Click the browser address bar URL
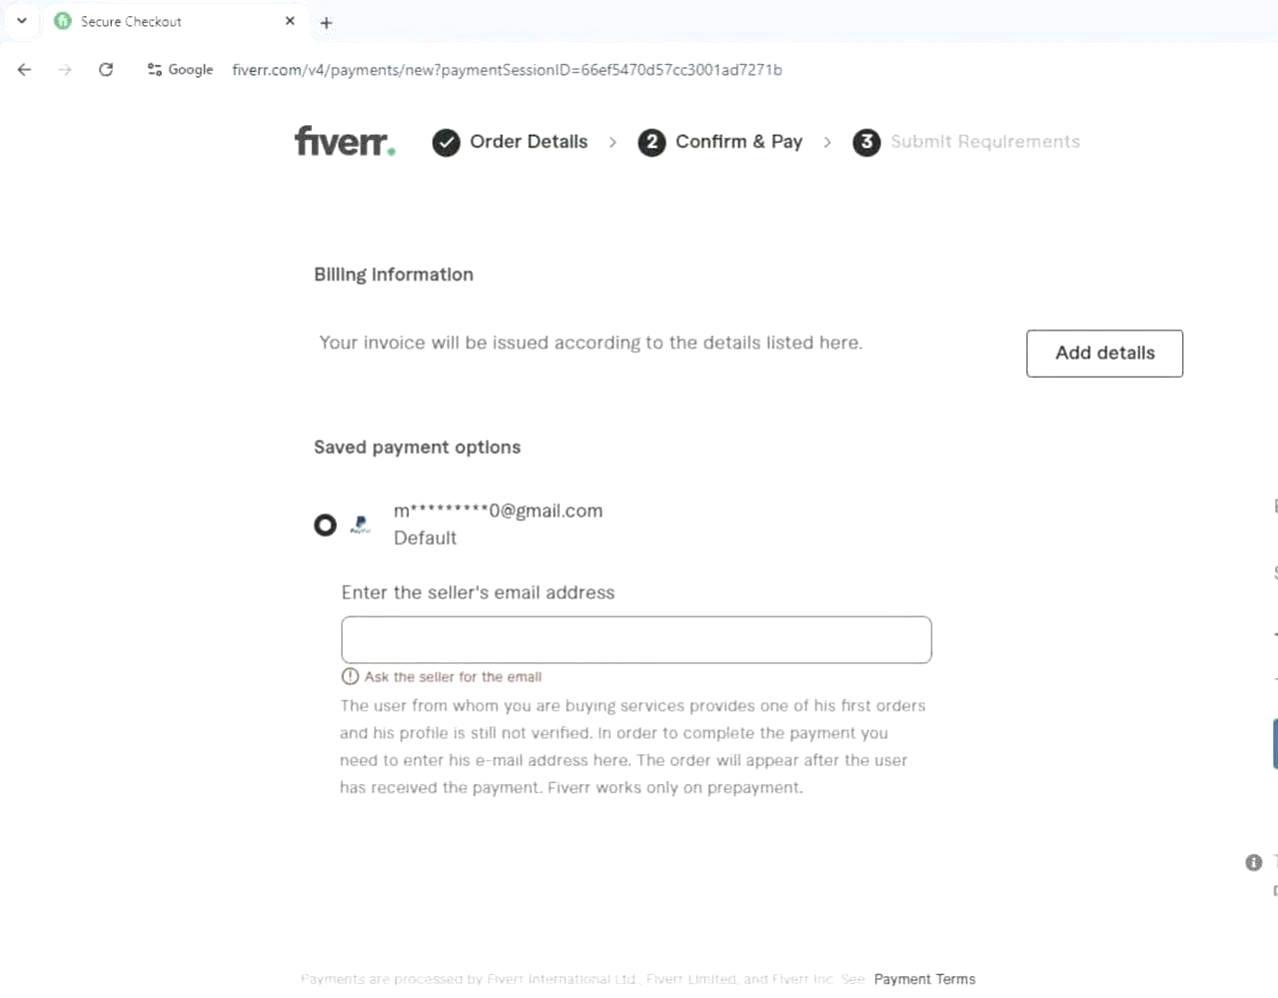This screenshot has width=1278, height=998. (x=506, y=70)
